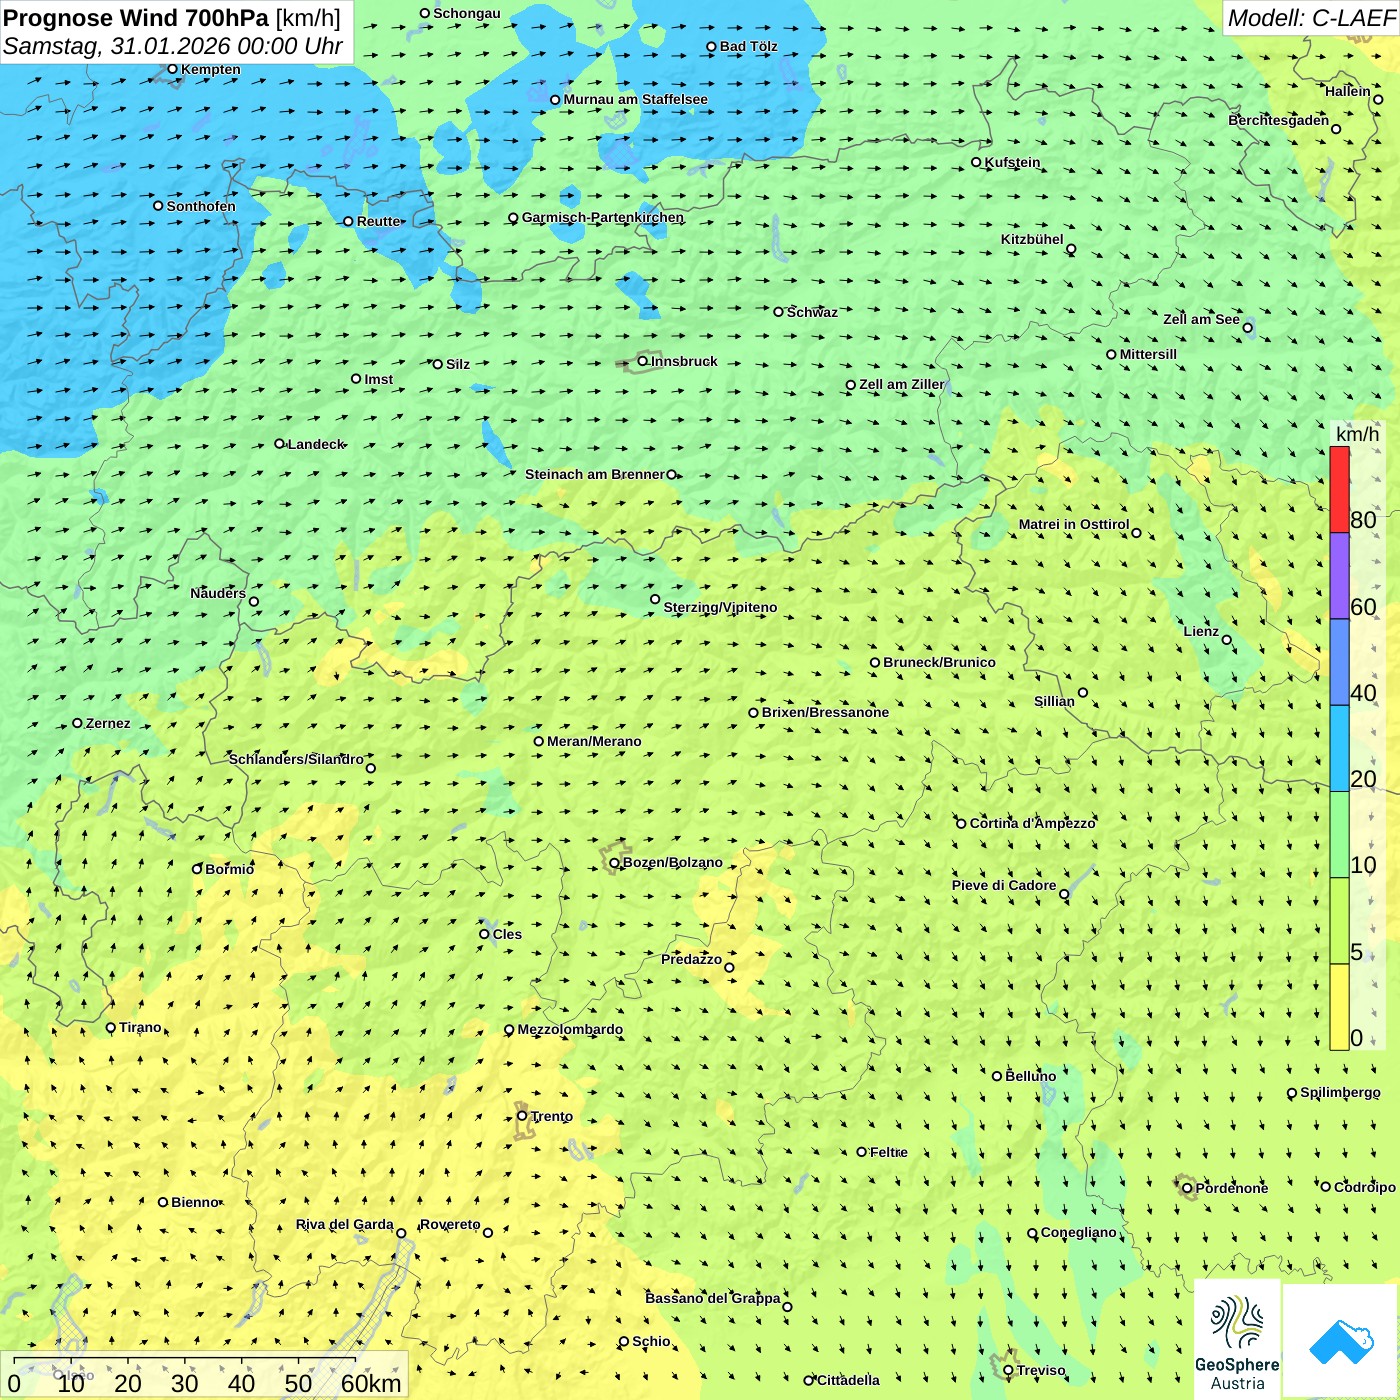The image size is (1400, 1400).
Task: Click the light blue 20-40 legend swatch
Action: pyautogui.click(x=1339, y=748)
